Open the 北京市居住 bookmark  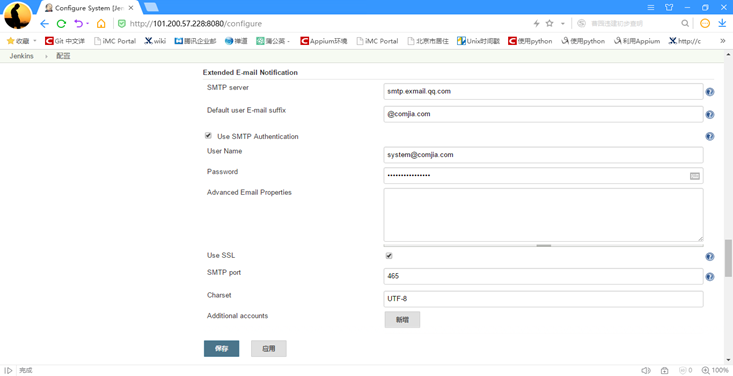coord(428,41)
